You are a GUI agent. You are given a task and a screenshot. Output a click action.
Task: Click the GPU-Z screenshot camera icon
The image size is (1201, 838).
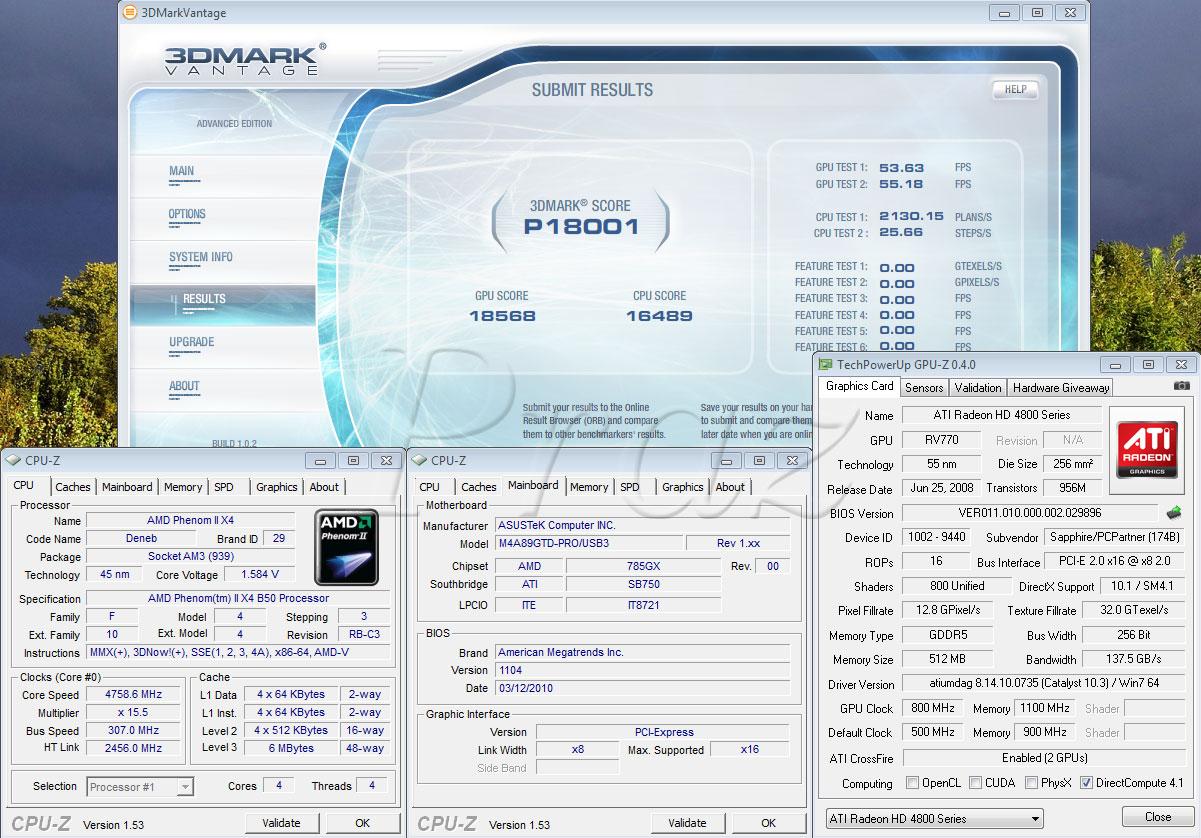pos(1181,386)
